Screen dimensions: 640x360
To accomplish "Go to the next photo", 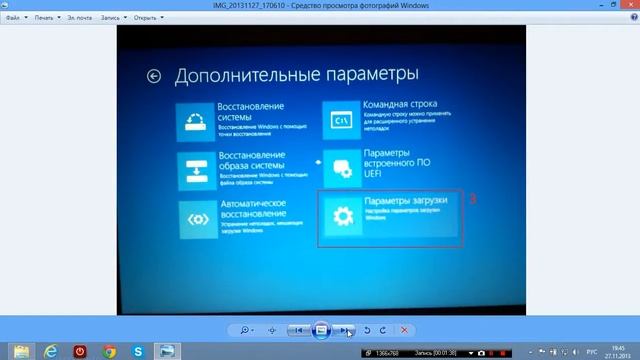I will point(344,330).
